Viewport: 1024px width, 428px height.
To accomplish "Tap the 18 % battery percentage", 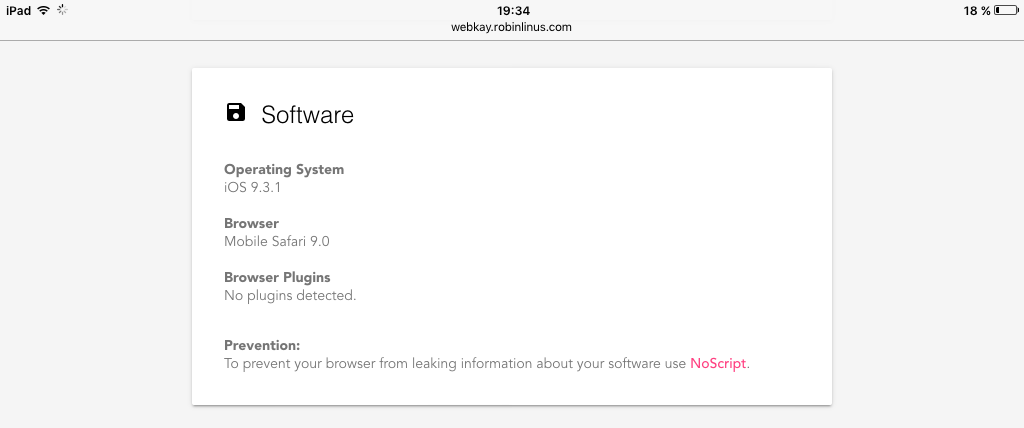I will [x=976, y=10].
